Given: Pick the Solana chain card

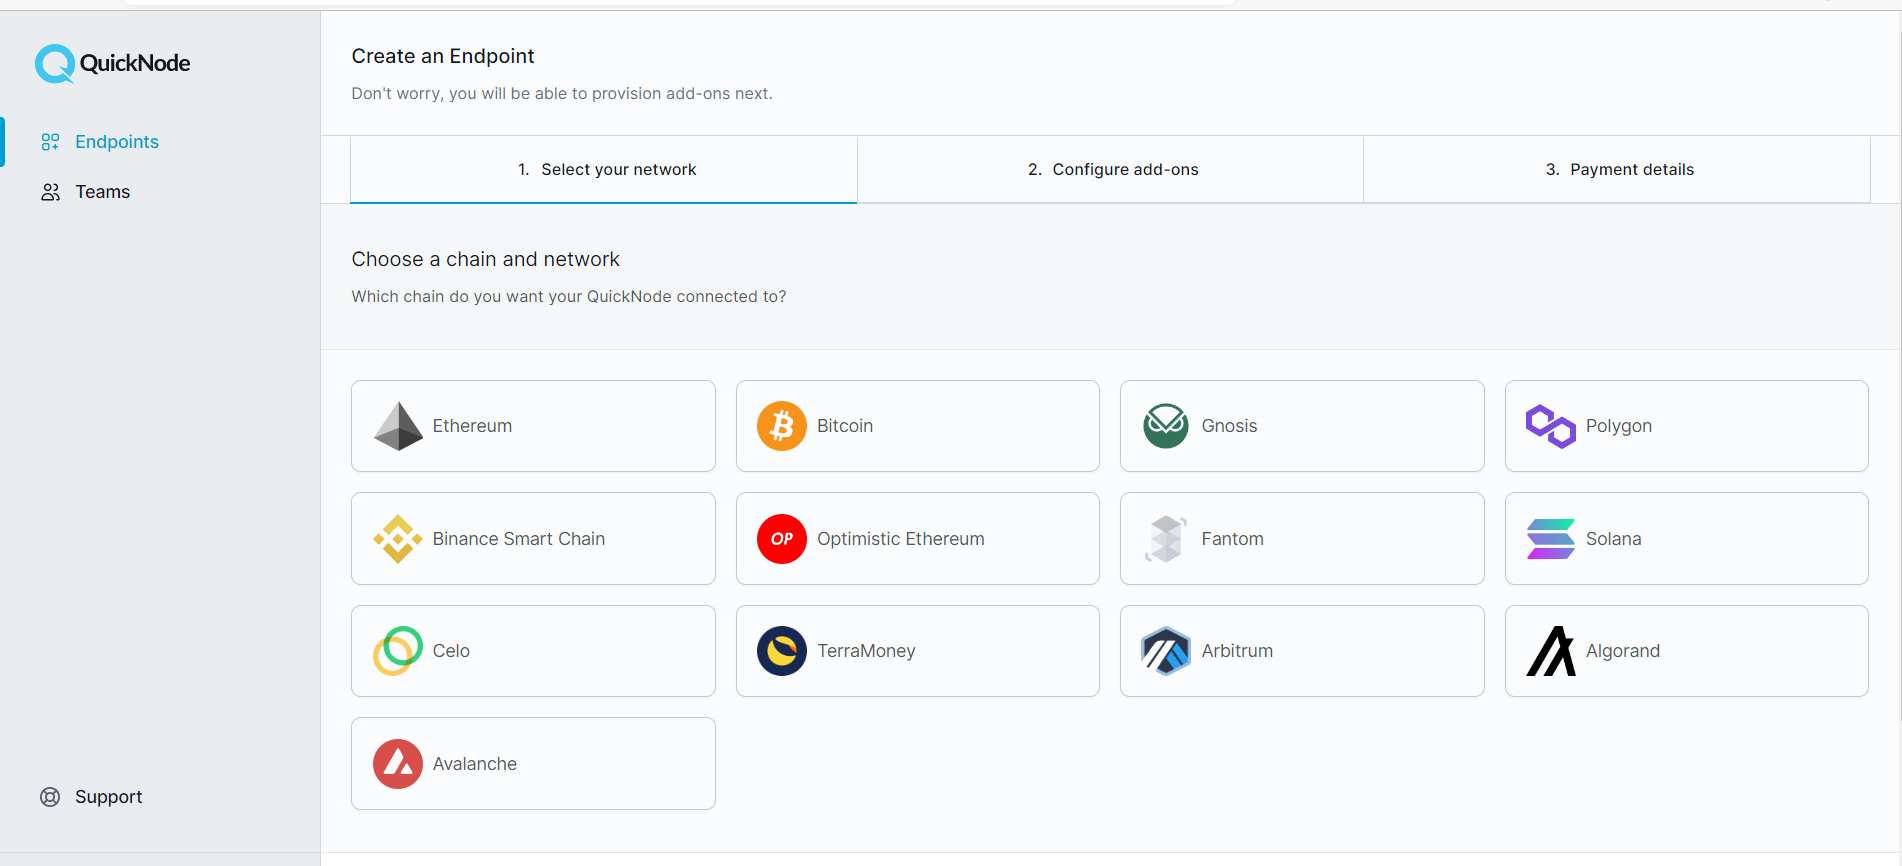Looking at the screenshot, I should [x=1687, y=539].
